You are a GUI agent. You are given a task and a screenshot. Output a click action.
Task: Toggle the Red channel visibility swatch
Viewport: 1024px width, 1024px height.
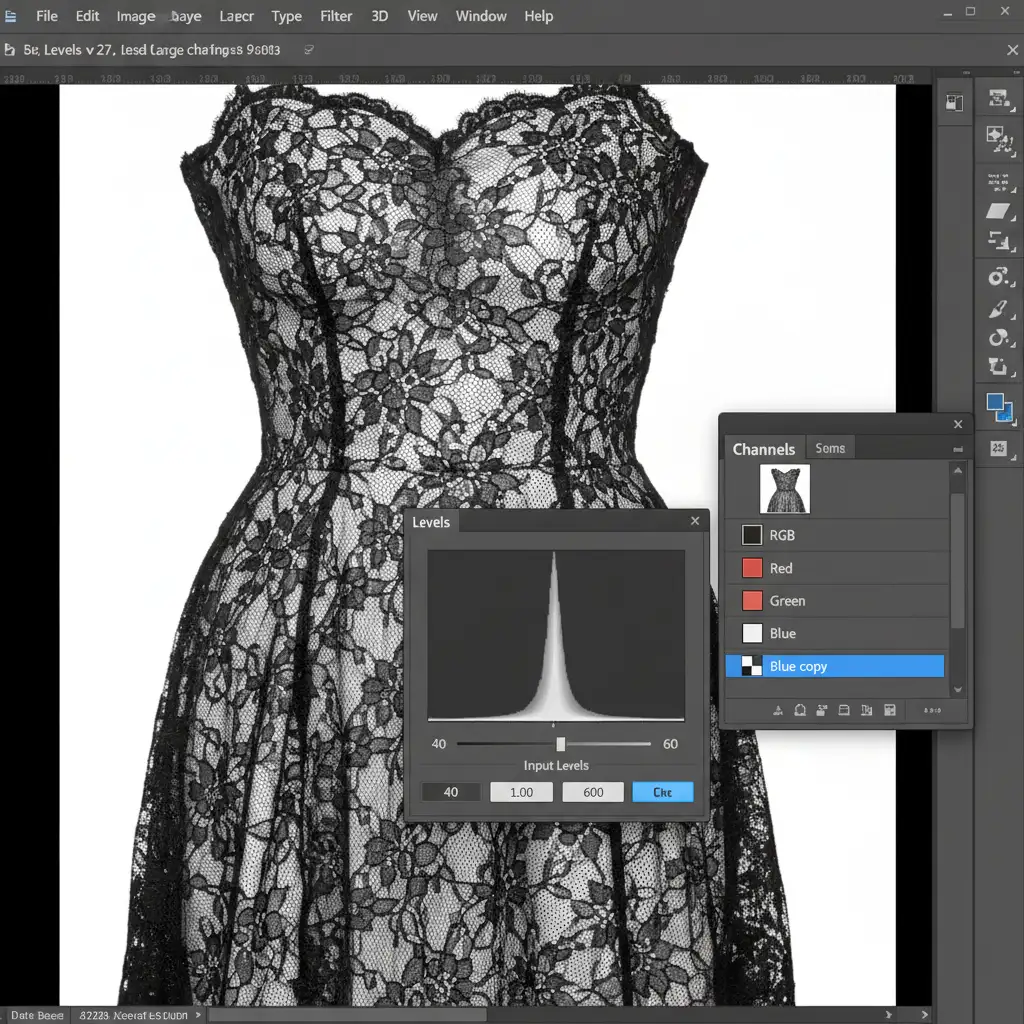click(752, 568)
